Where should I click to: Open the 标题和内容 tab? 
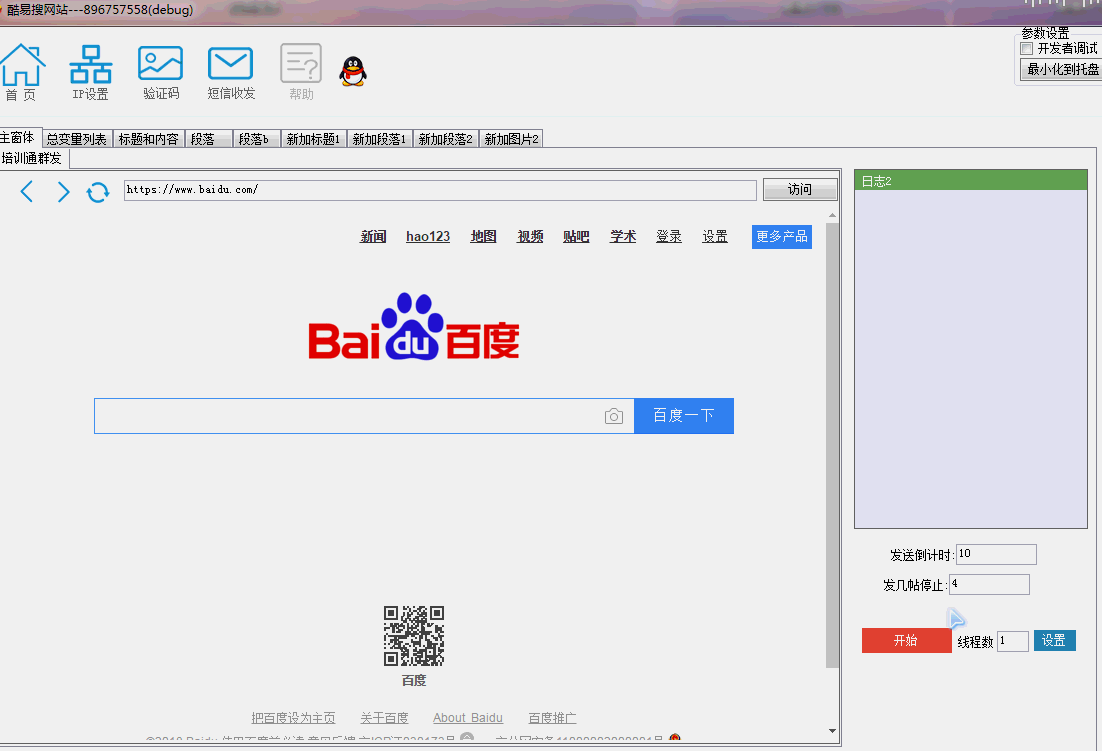point(148,139)
